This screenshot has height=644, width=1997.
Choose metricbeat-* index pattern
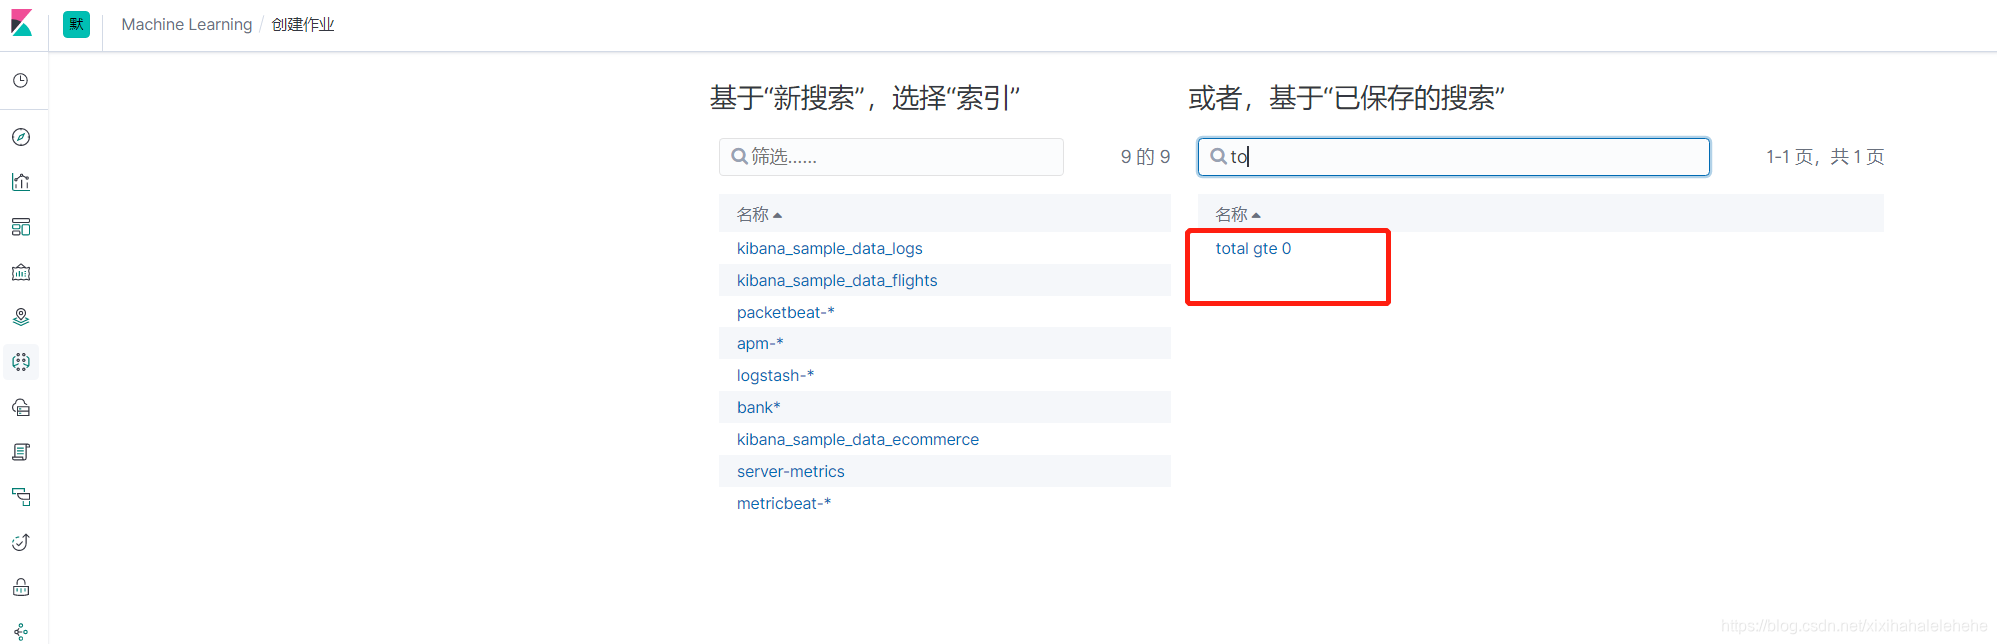tap(784, 503)
